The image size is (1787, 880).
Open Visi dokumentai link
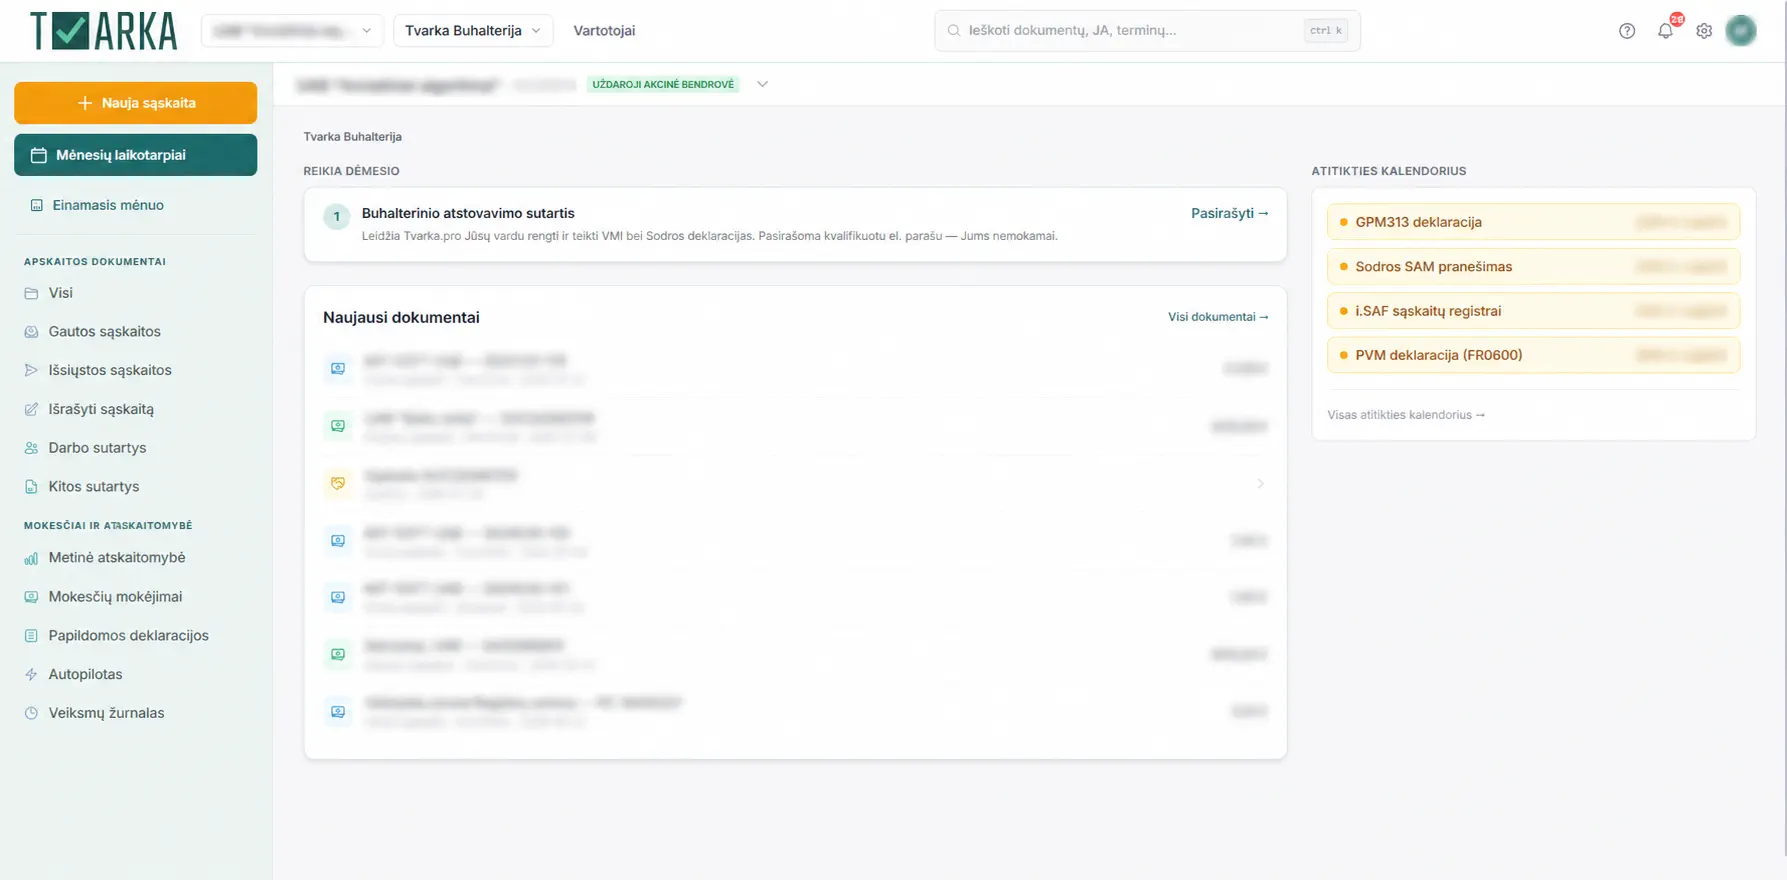pos(1218,317)
